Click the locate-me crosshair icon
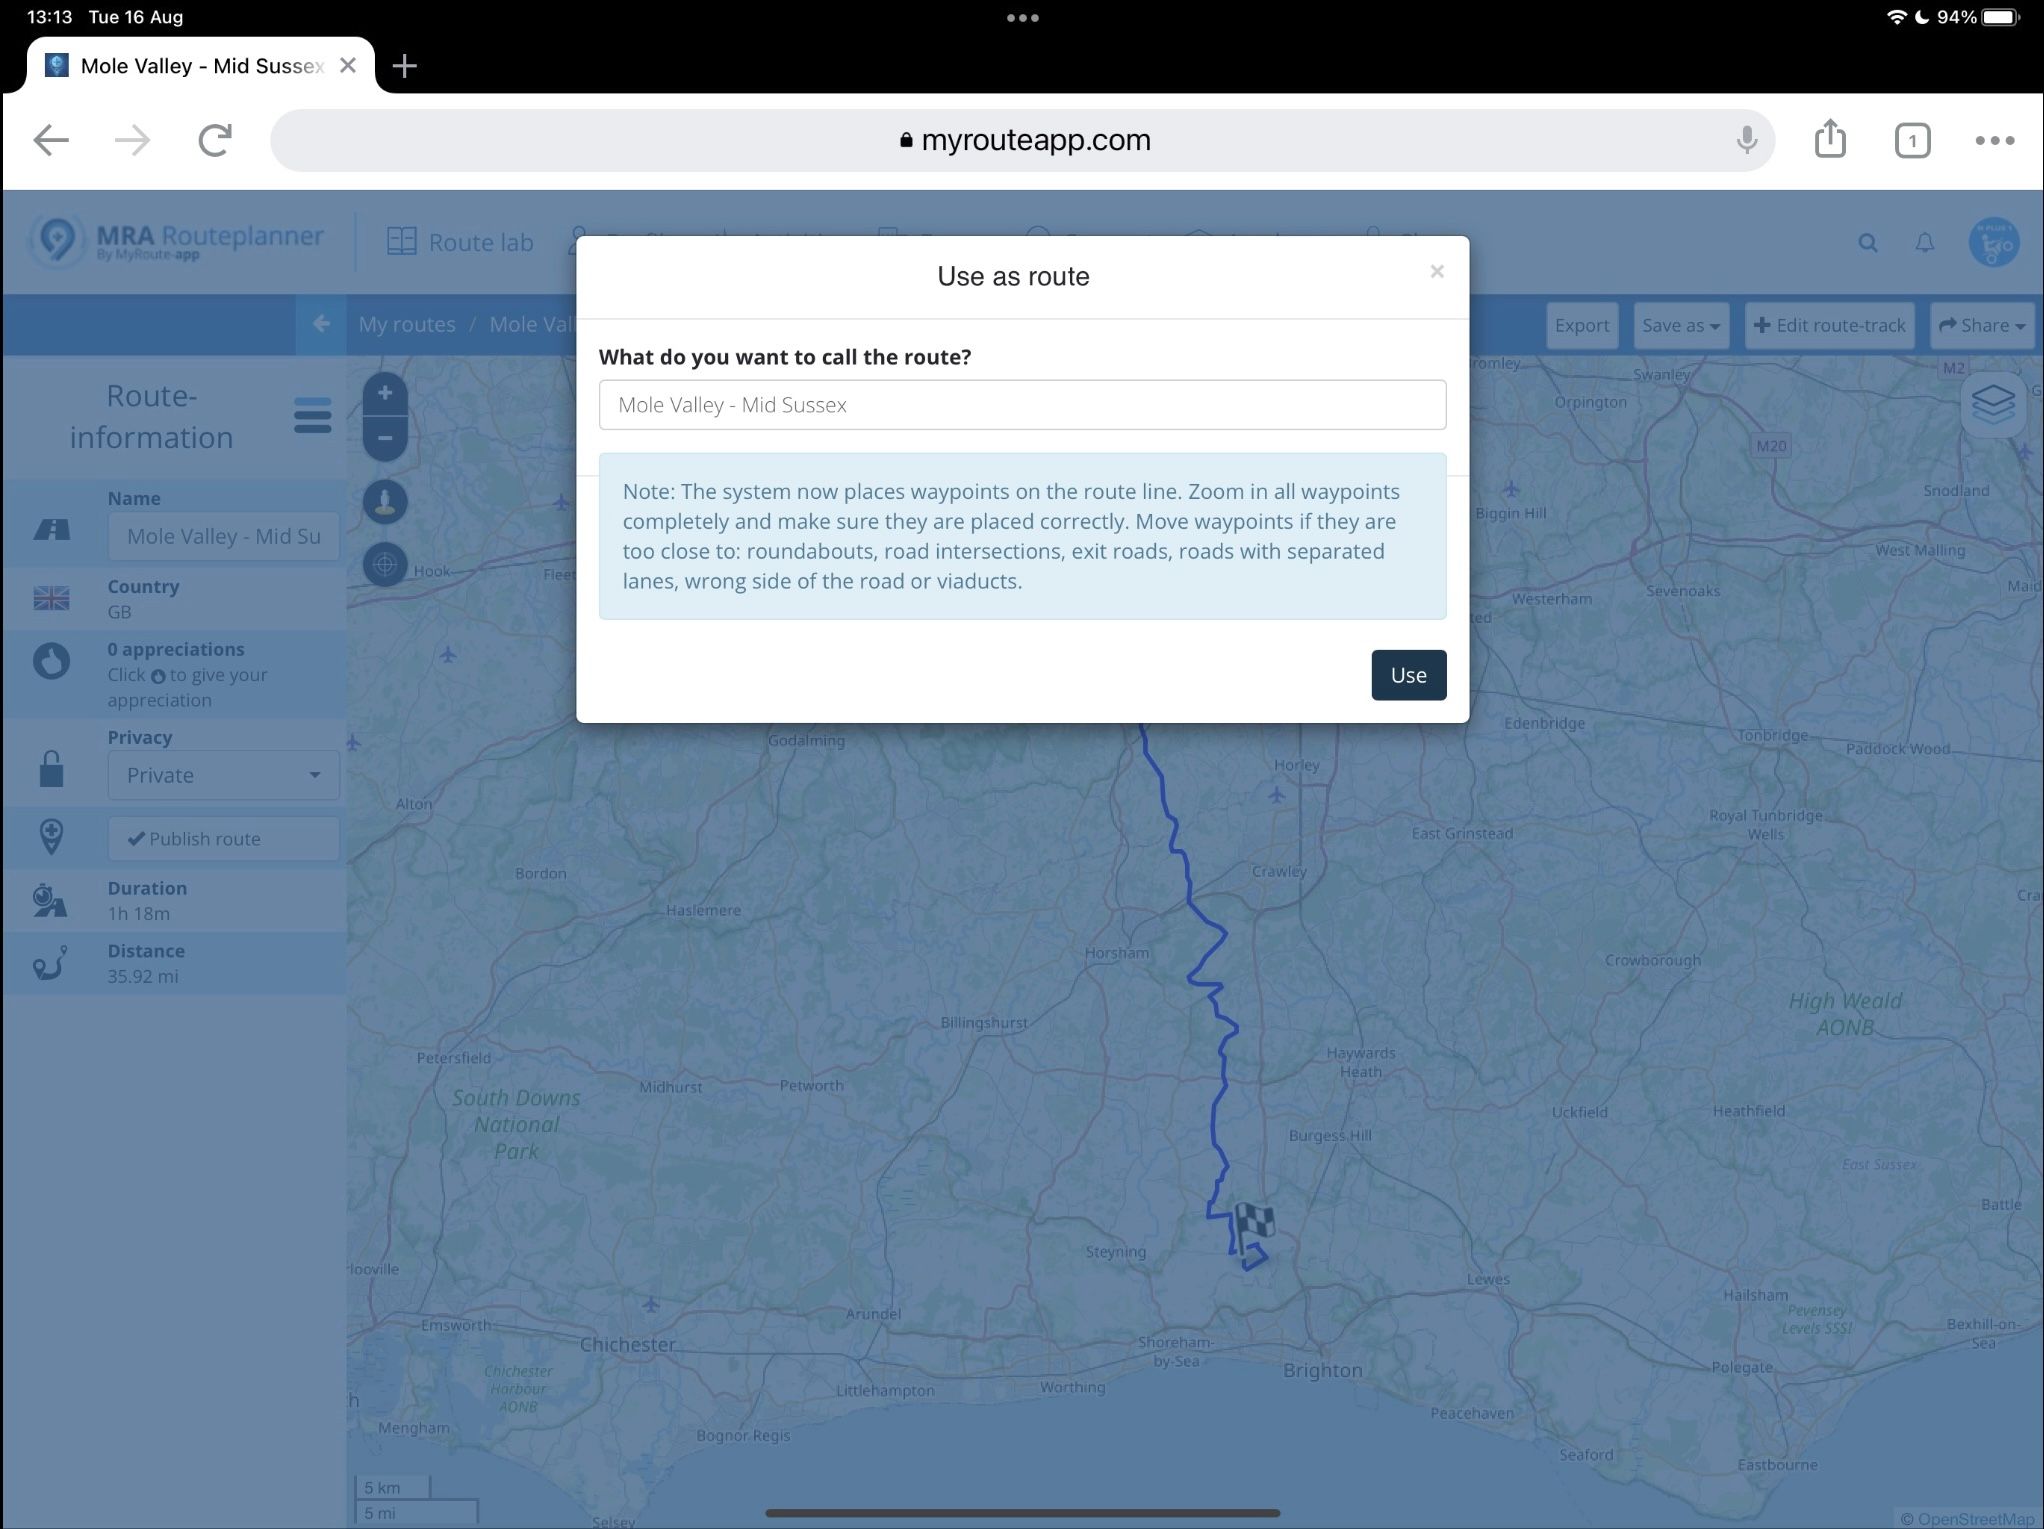 point(385,565)
